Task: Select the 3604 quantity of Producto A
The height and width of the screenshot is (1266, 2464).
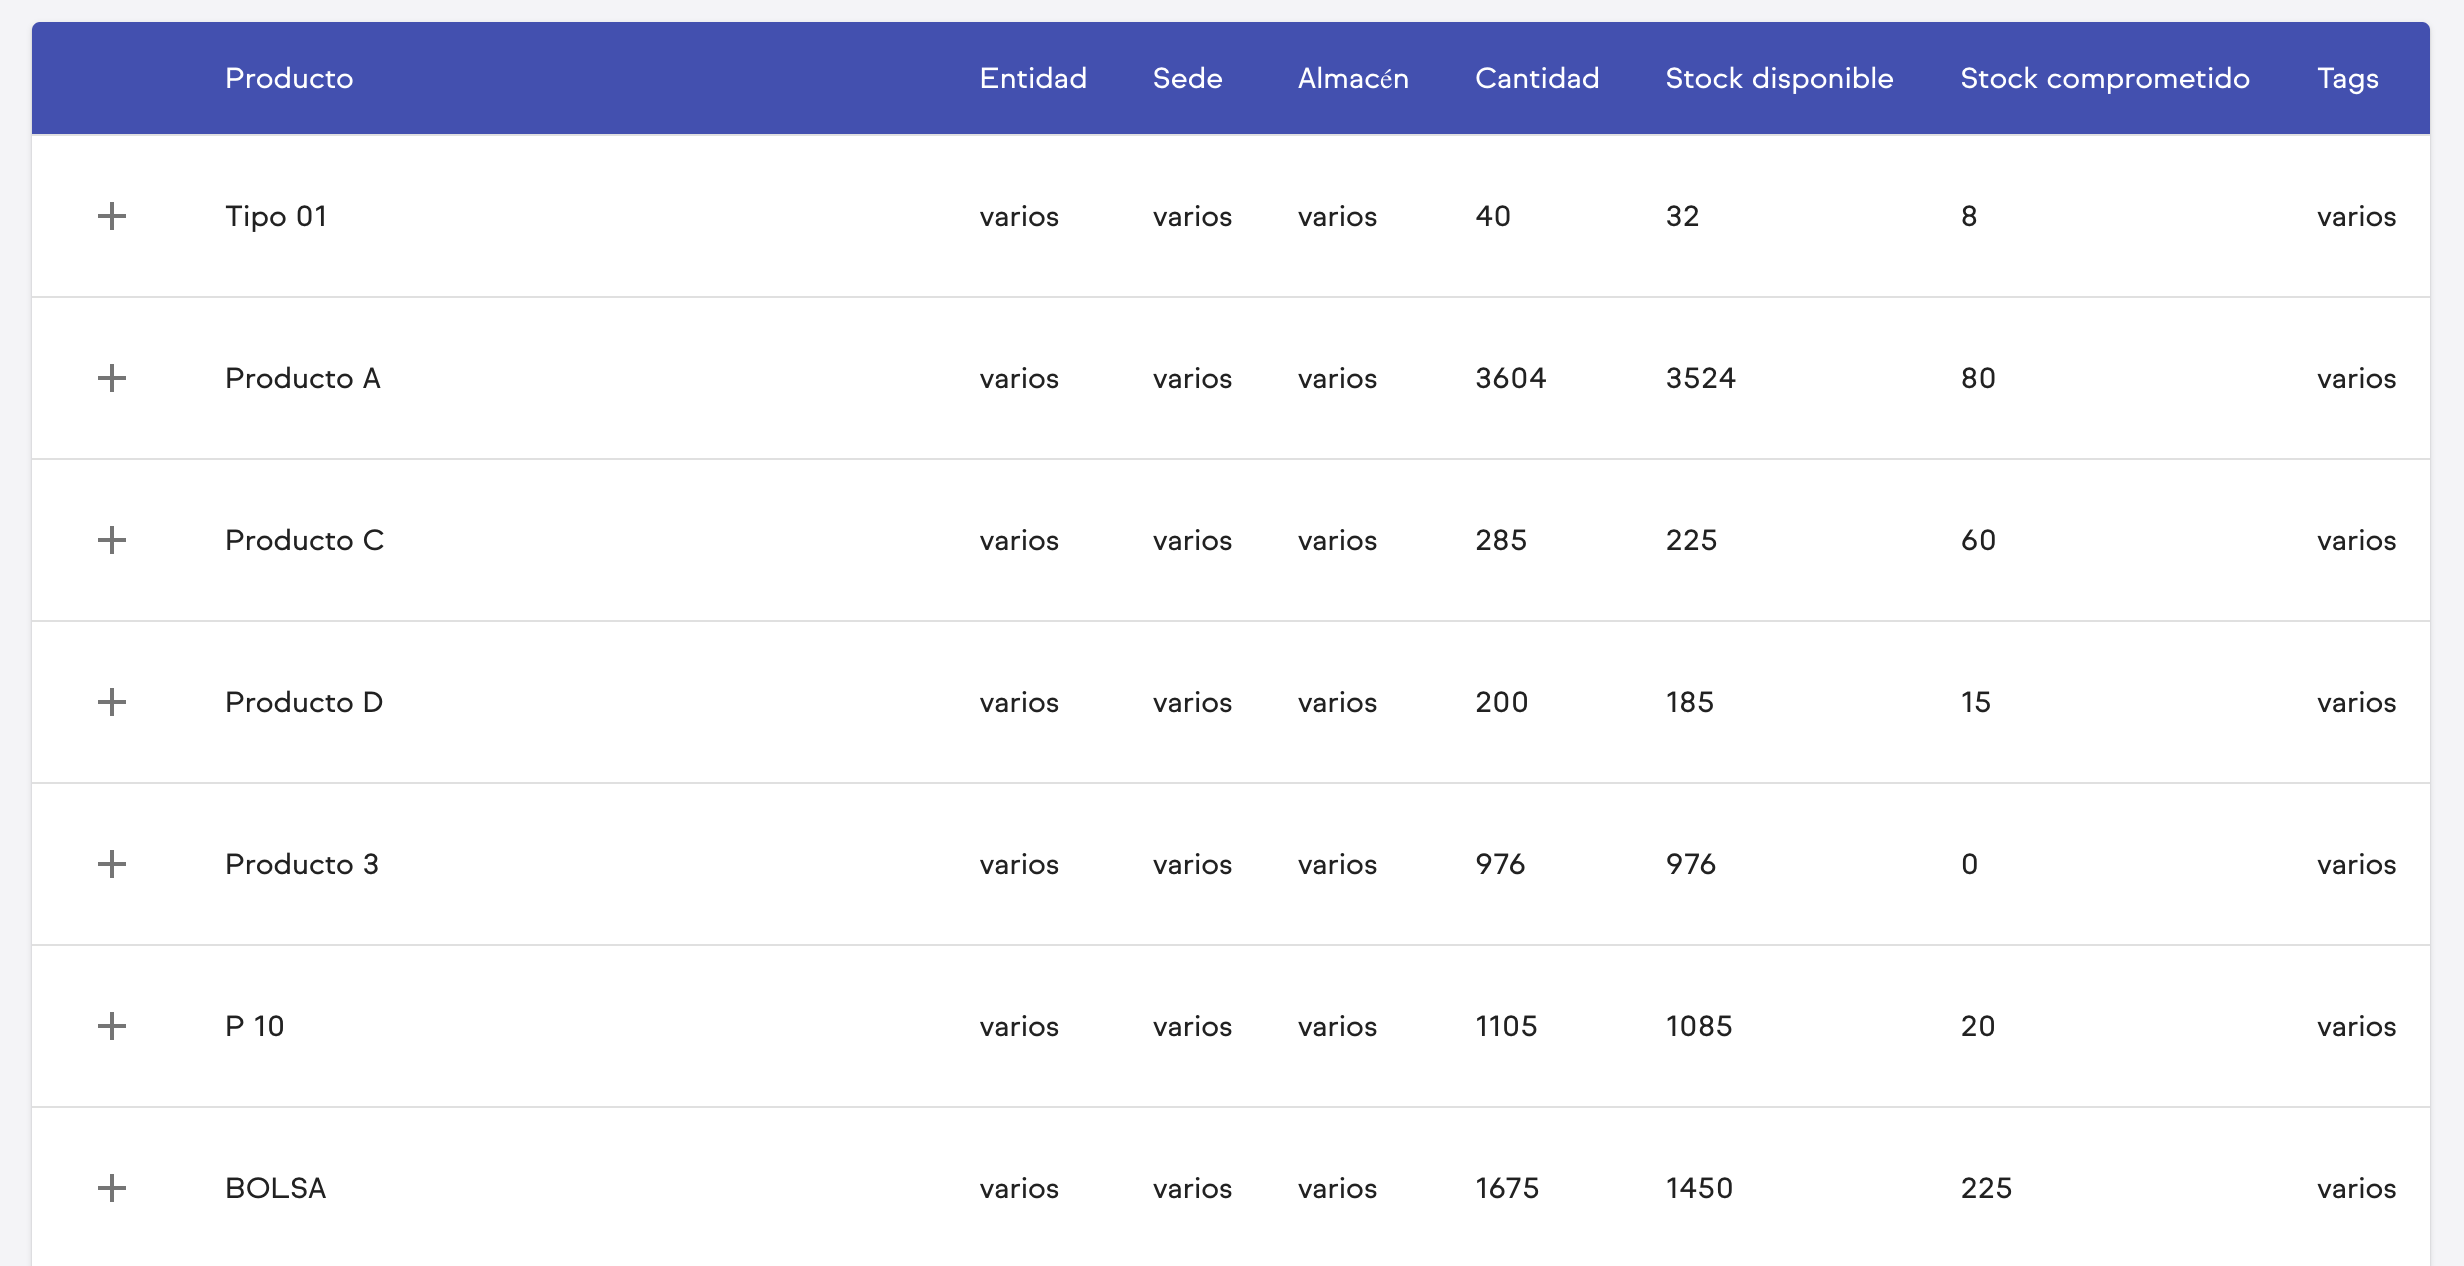Action: point(1509,378)
